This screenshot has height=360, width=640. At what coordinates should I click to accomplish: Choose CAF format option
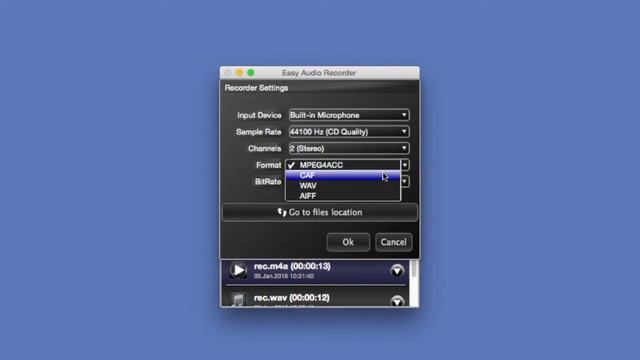[343, 176]
